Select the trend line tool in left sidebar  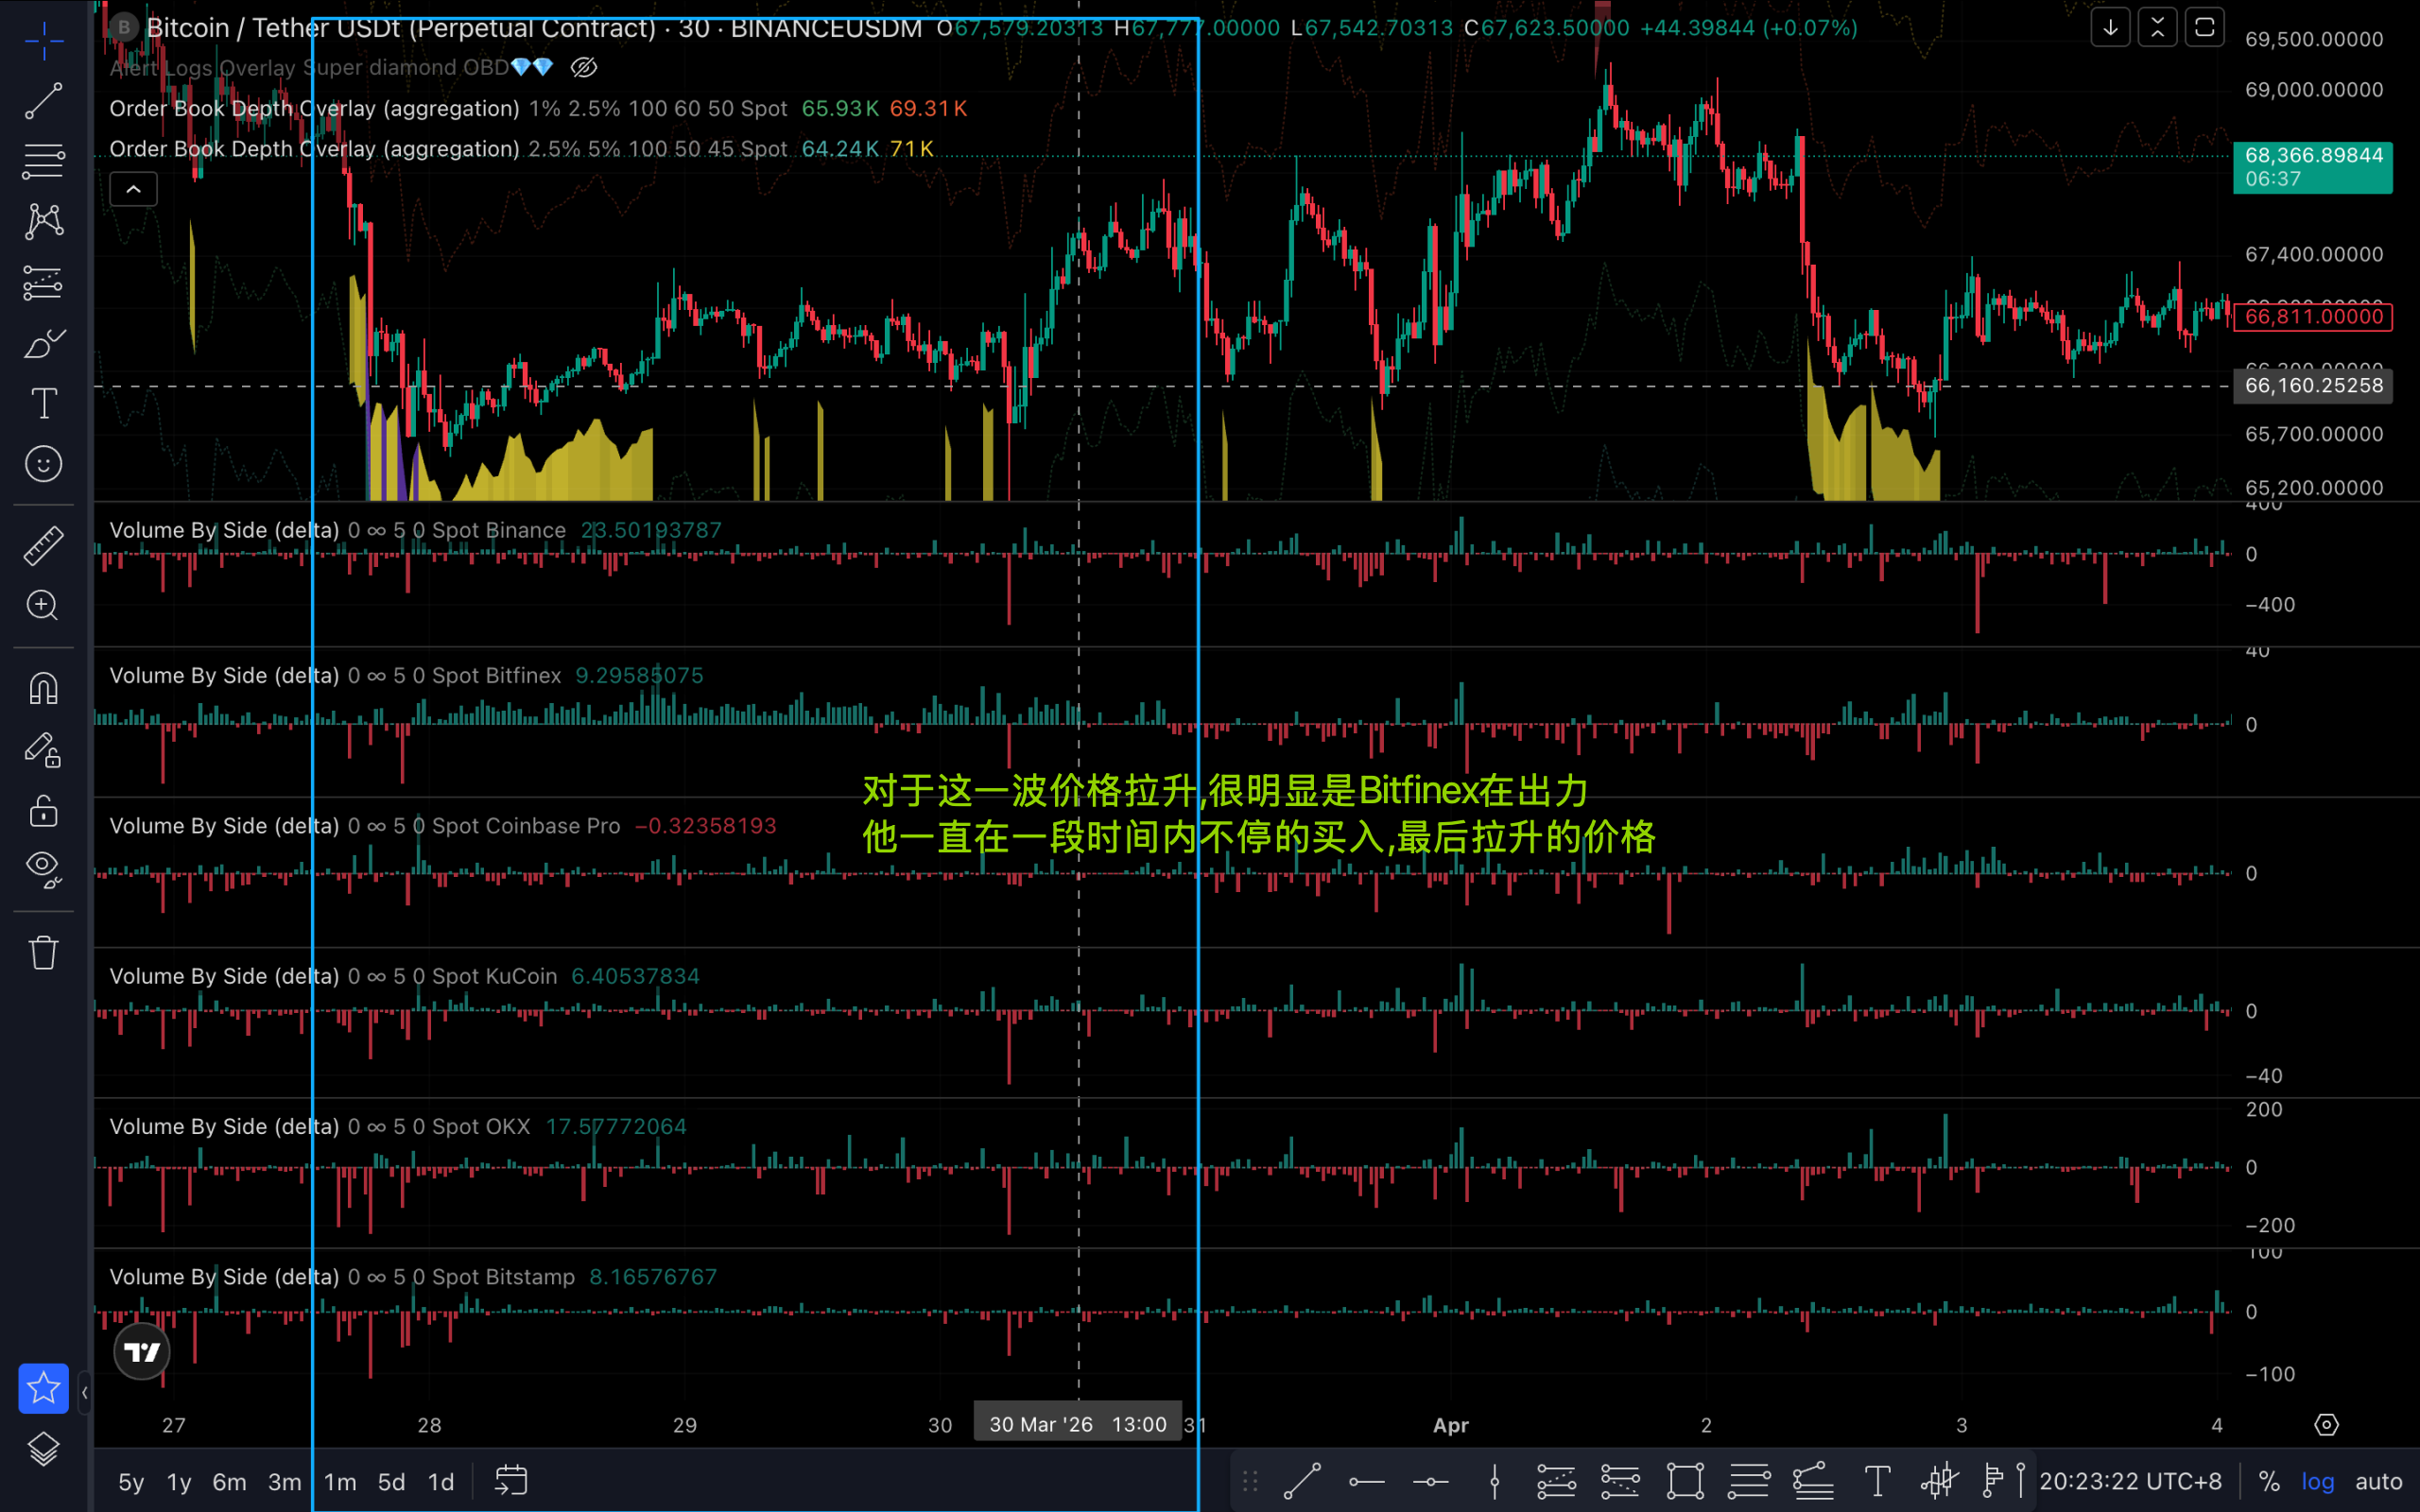tap(43, 101)
